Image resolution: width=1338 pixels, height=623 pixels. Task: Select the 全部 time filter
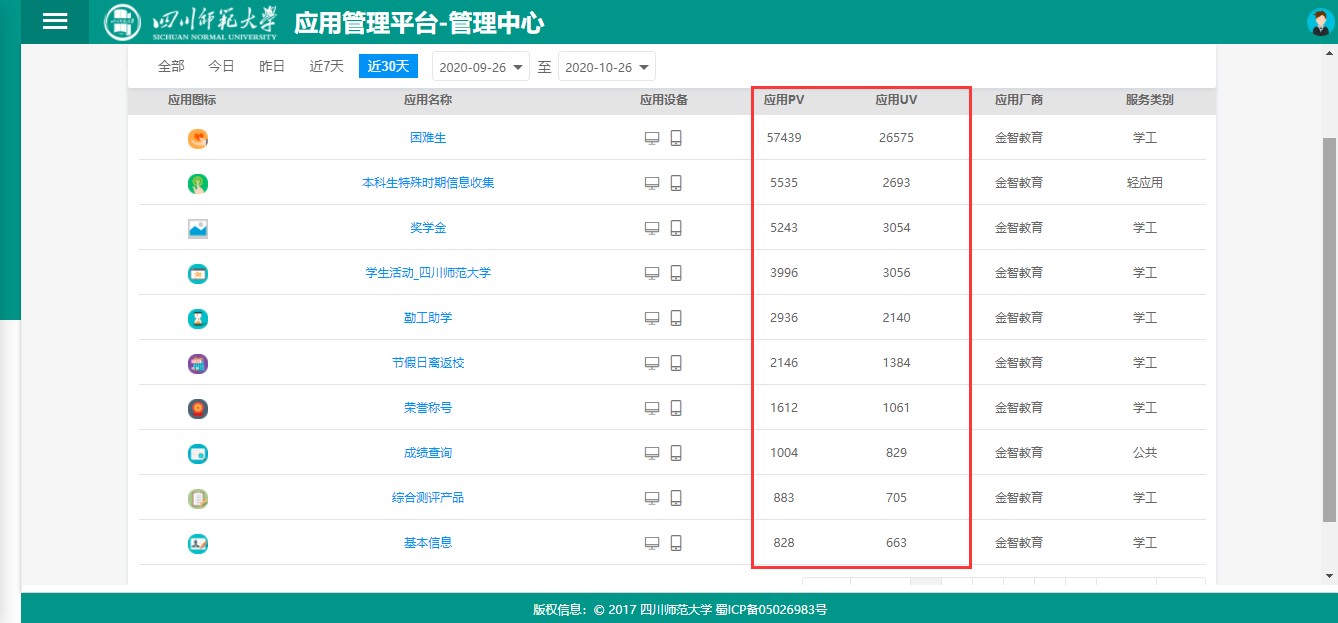tap(171, 66)
